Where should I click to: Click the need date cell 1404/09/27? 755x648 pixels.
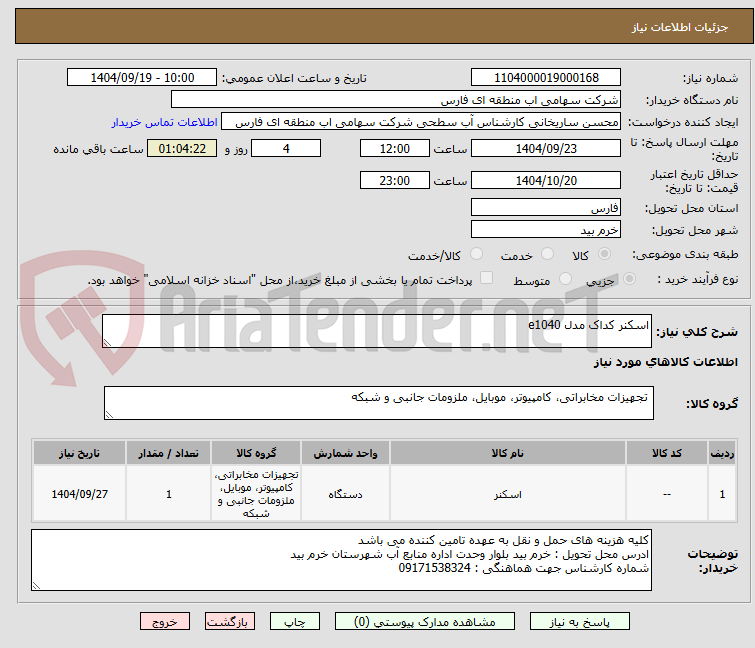point(79,494)
